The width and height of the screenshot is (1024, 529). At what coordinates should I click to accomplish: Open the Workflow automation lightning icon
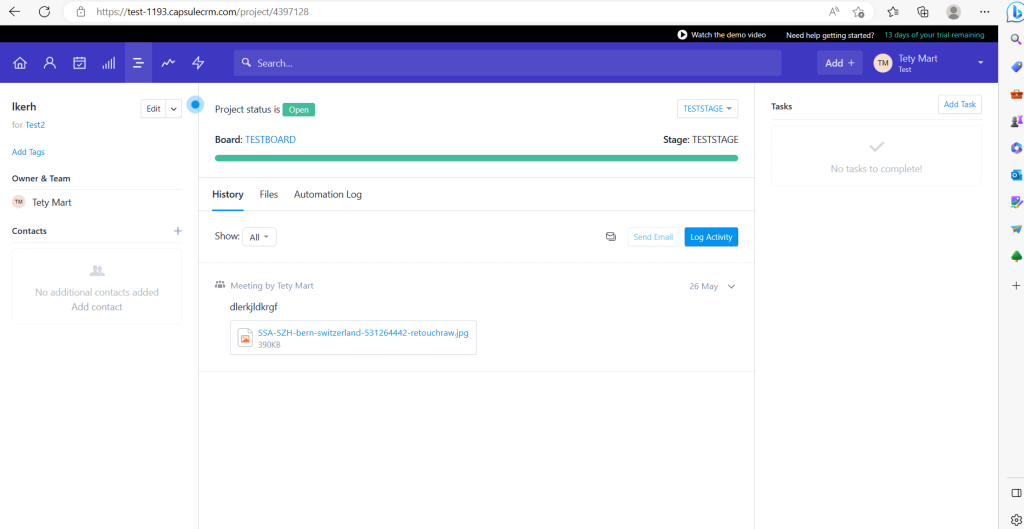[x=198, y=63]
